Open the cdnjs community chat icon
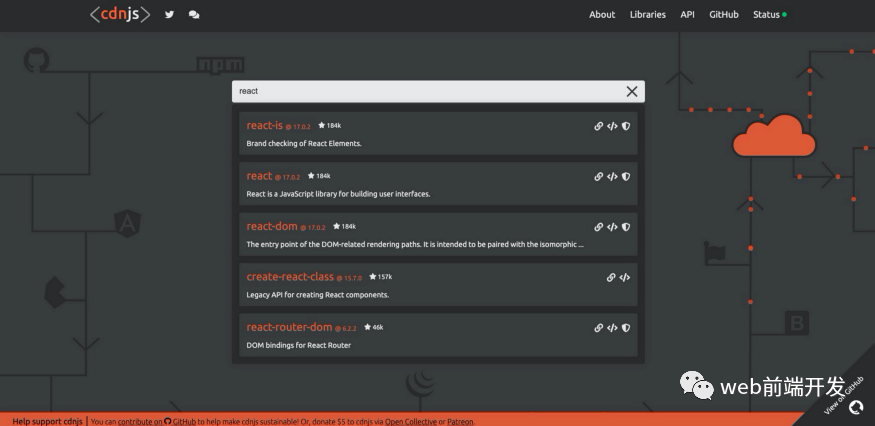 click(194, 15)
